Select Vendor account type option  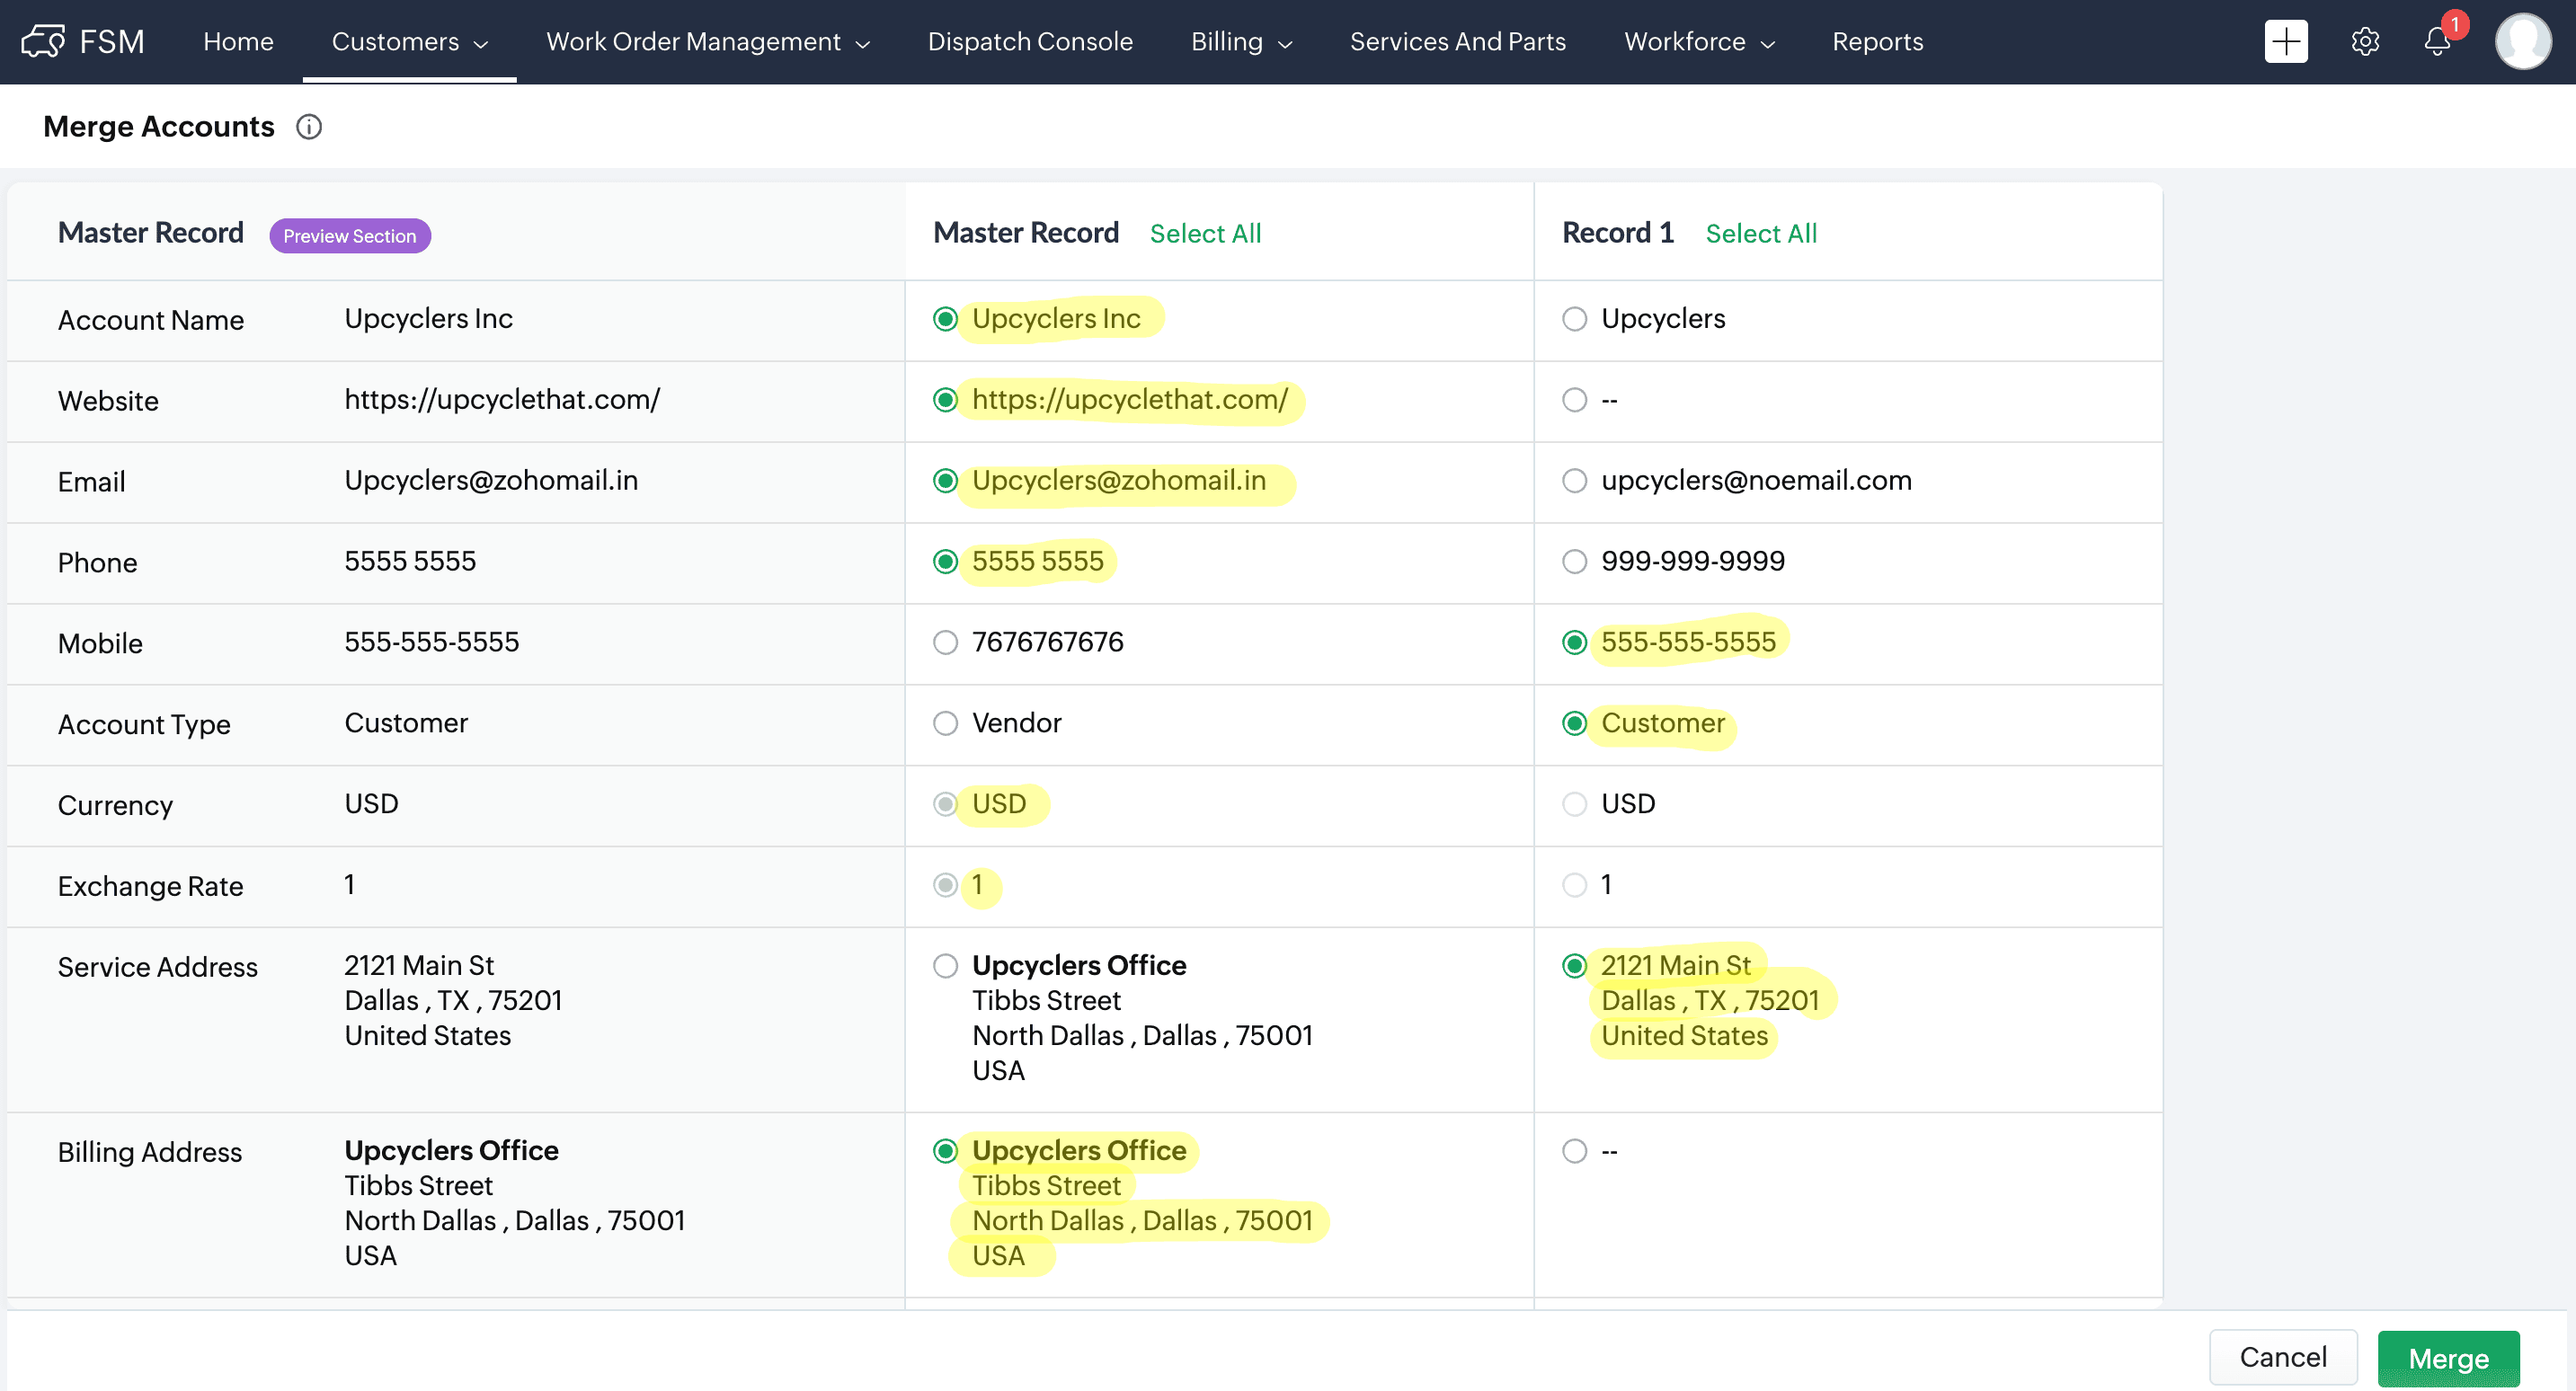pyautogui.click(x=945, y=723)
